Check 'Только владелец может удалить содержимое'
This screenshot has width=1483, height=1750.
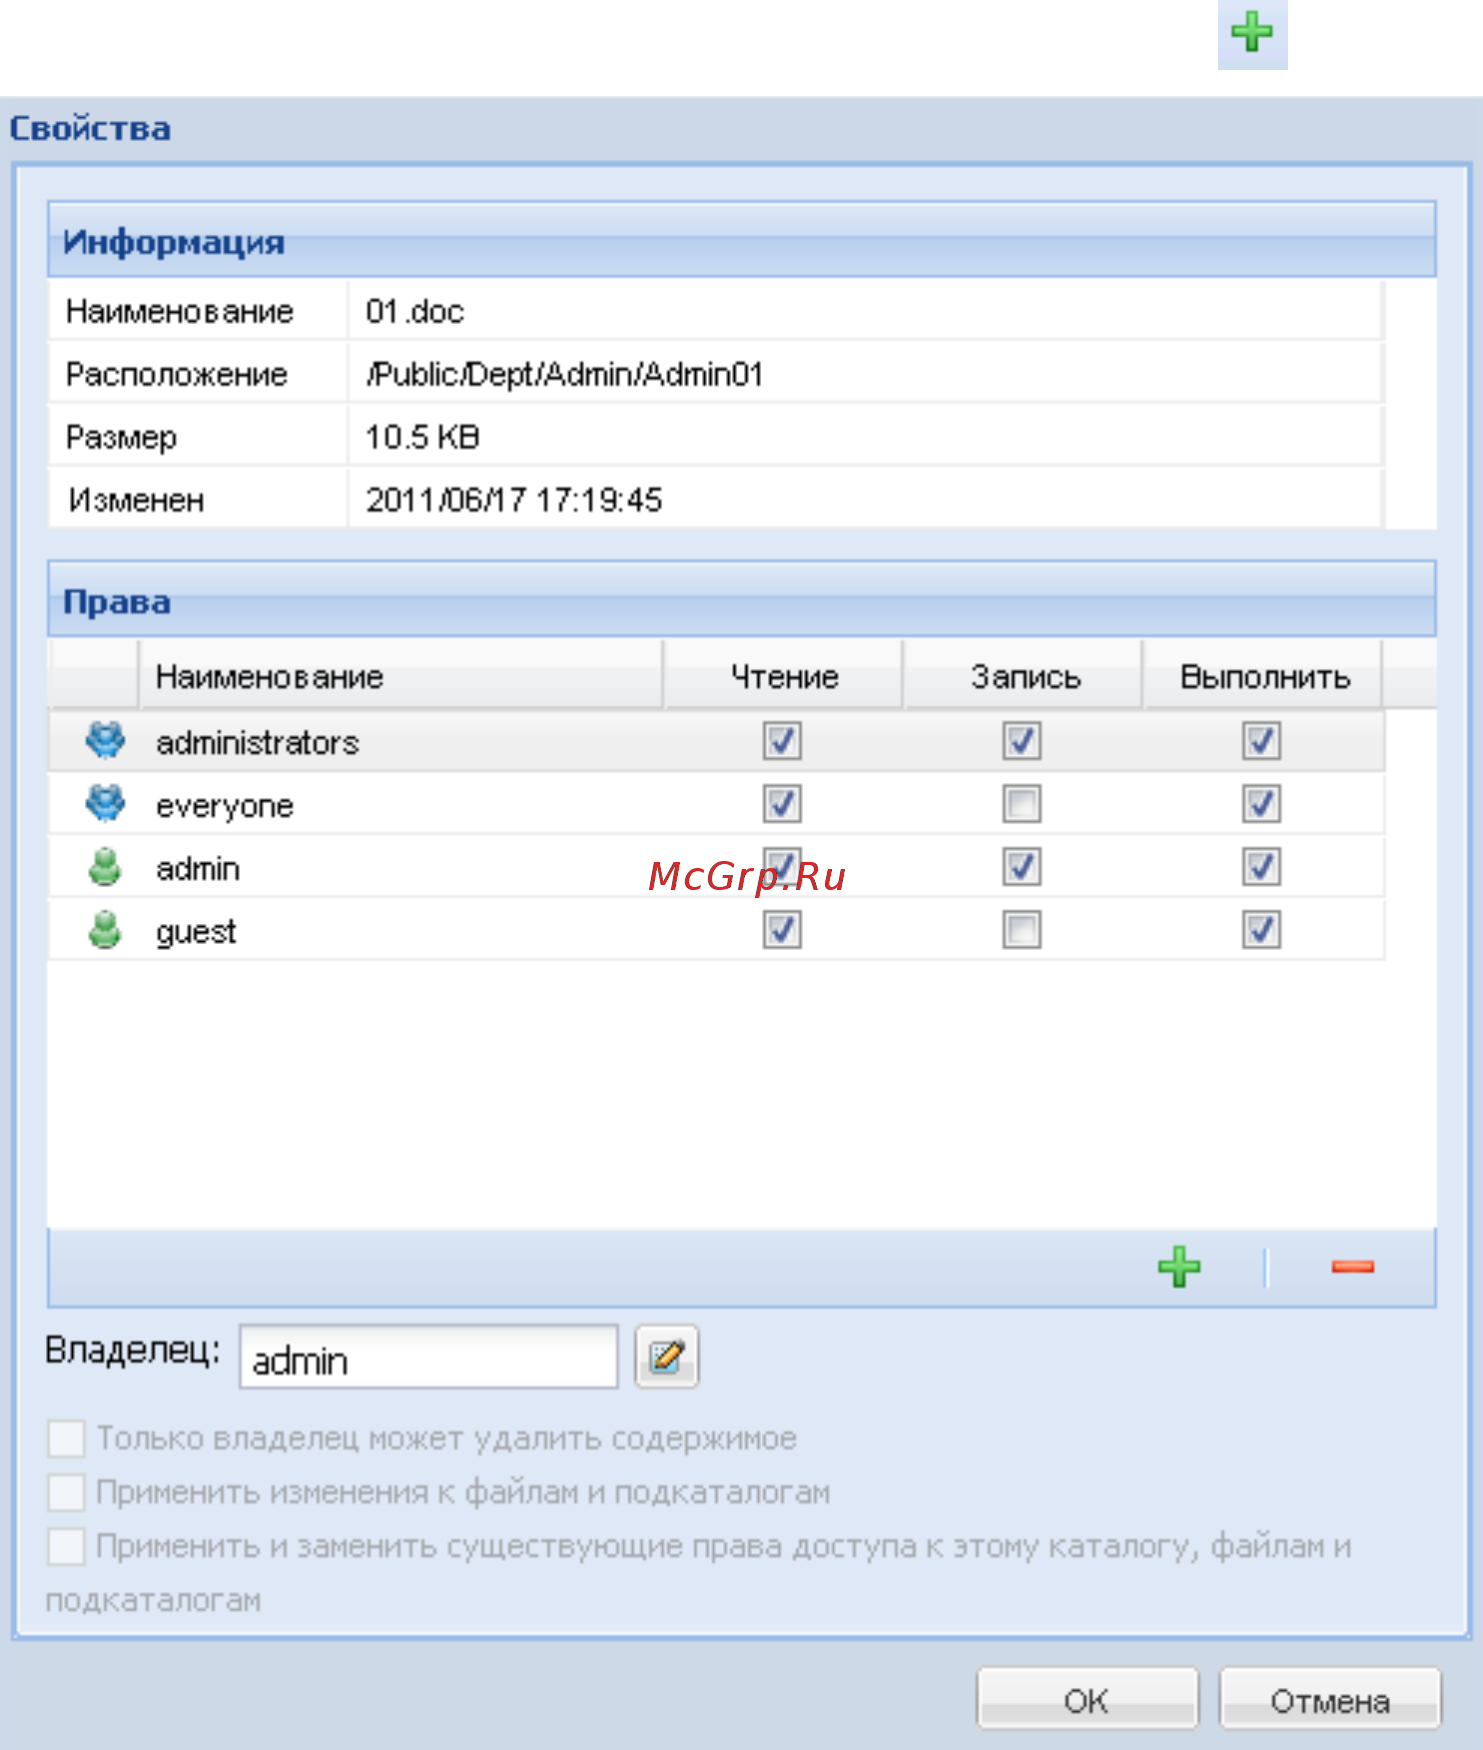[66, 1439]
